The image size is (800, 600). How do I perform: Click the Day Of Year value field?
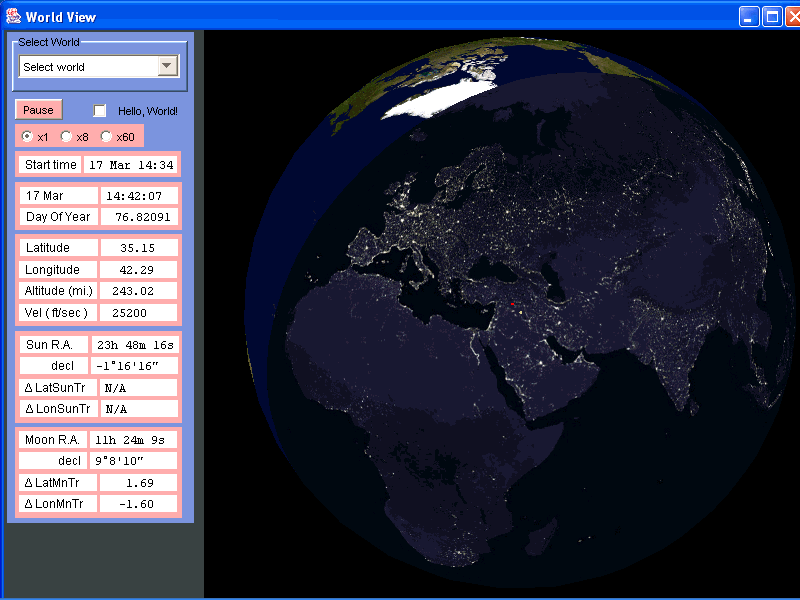(139, 217)
